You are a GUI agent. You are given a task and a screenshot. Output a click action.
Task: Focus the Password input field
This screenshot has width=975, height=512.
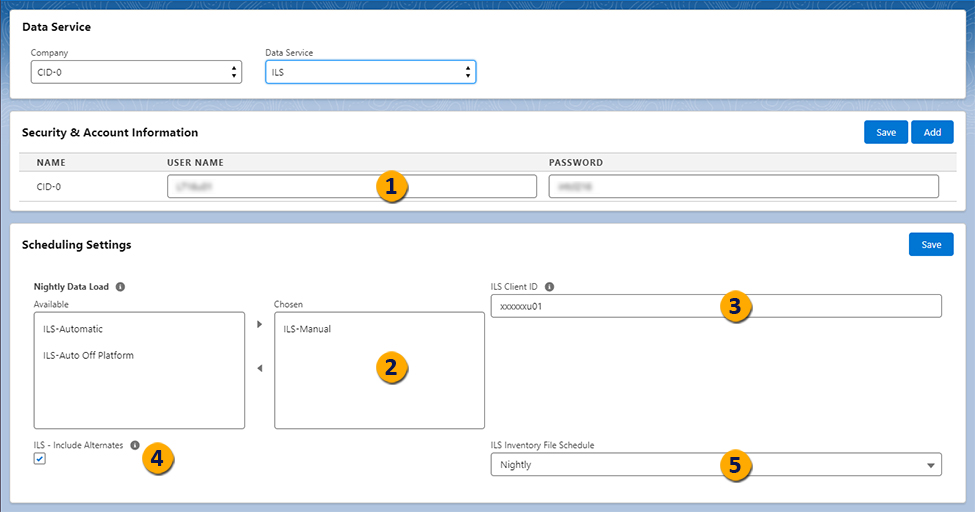point(744,187)
